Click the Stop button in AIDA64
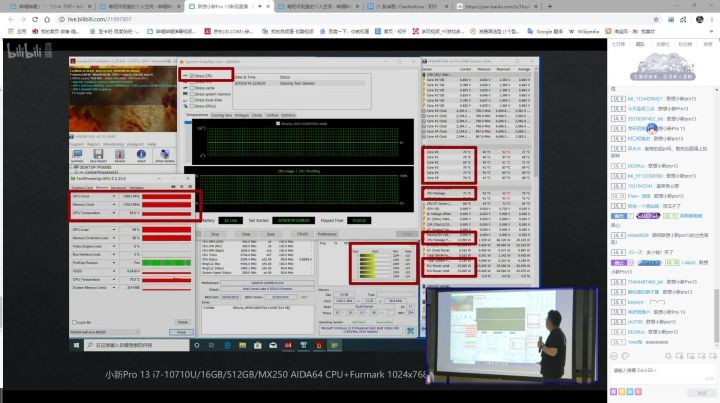This screenshot has height=403, width=720. tap(215, 234)
